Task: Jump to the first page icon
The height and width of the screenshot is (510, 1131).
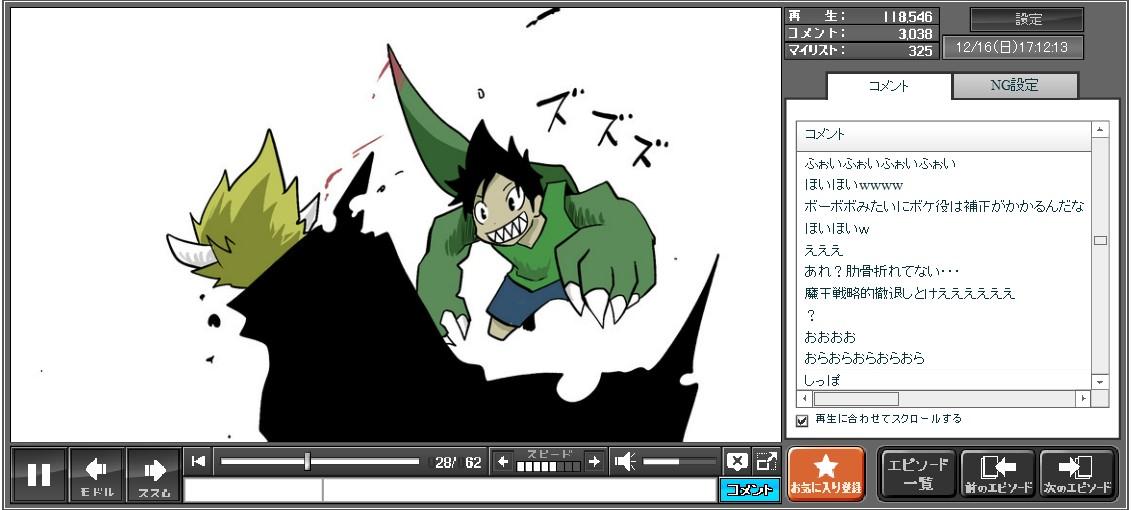Action: point(199,461)
